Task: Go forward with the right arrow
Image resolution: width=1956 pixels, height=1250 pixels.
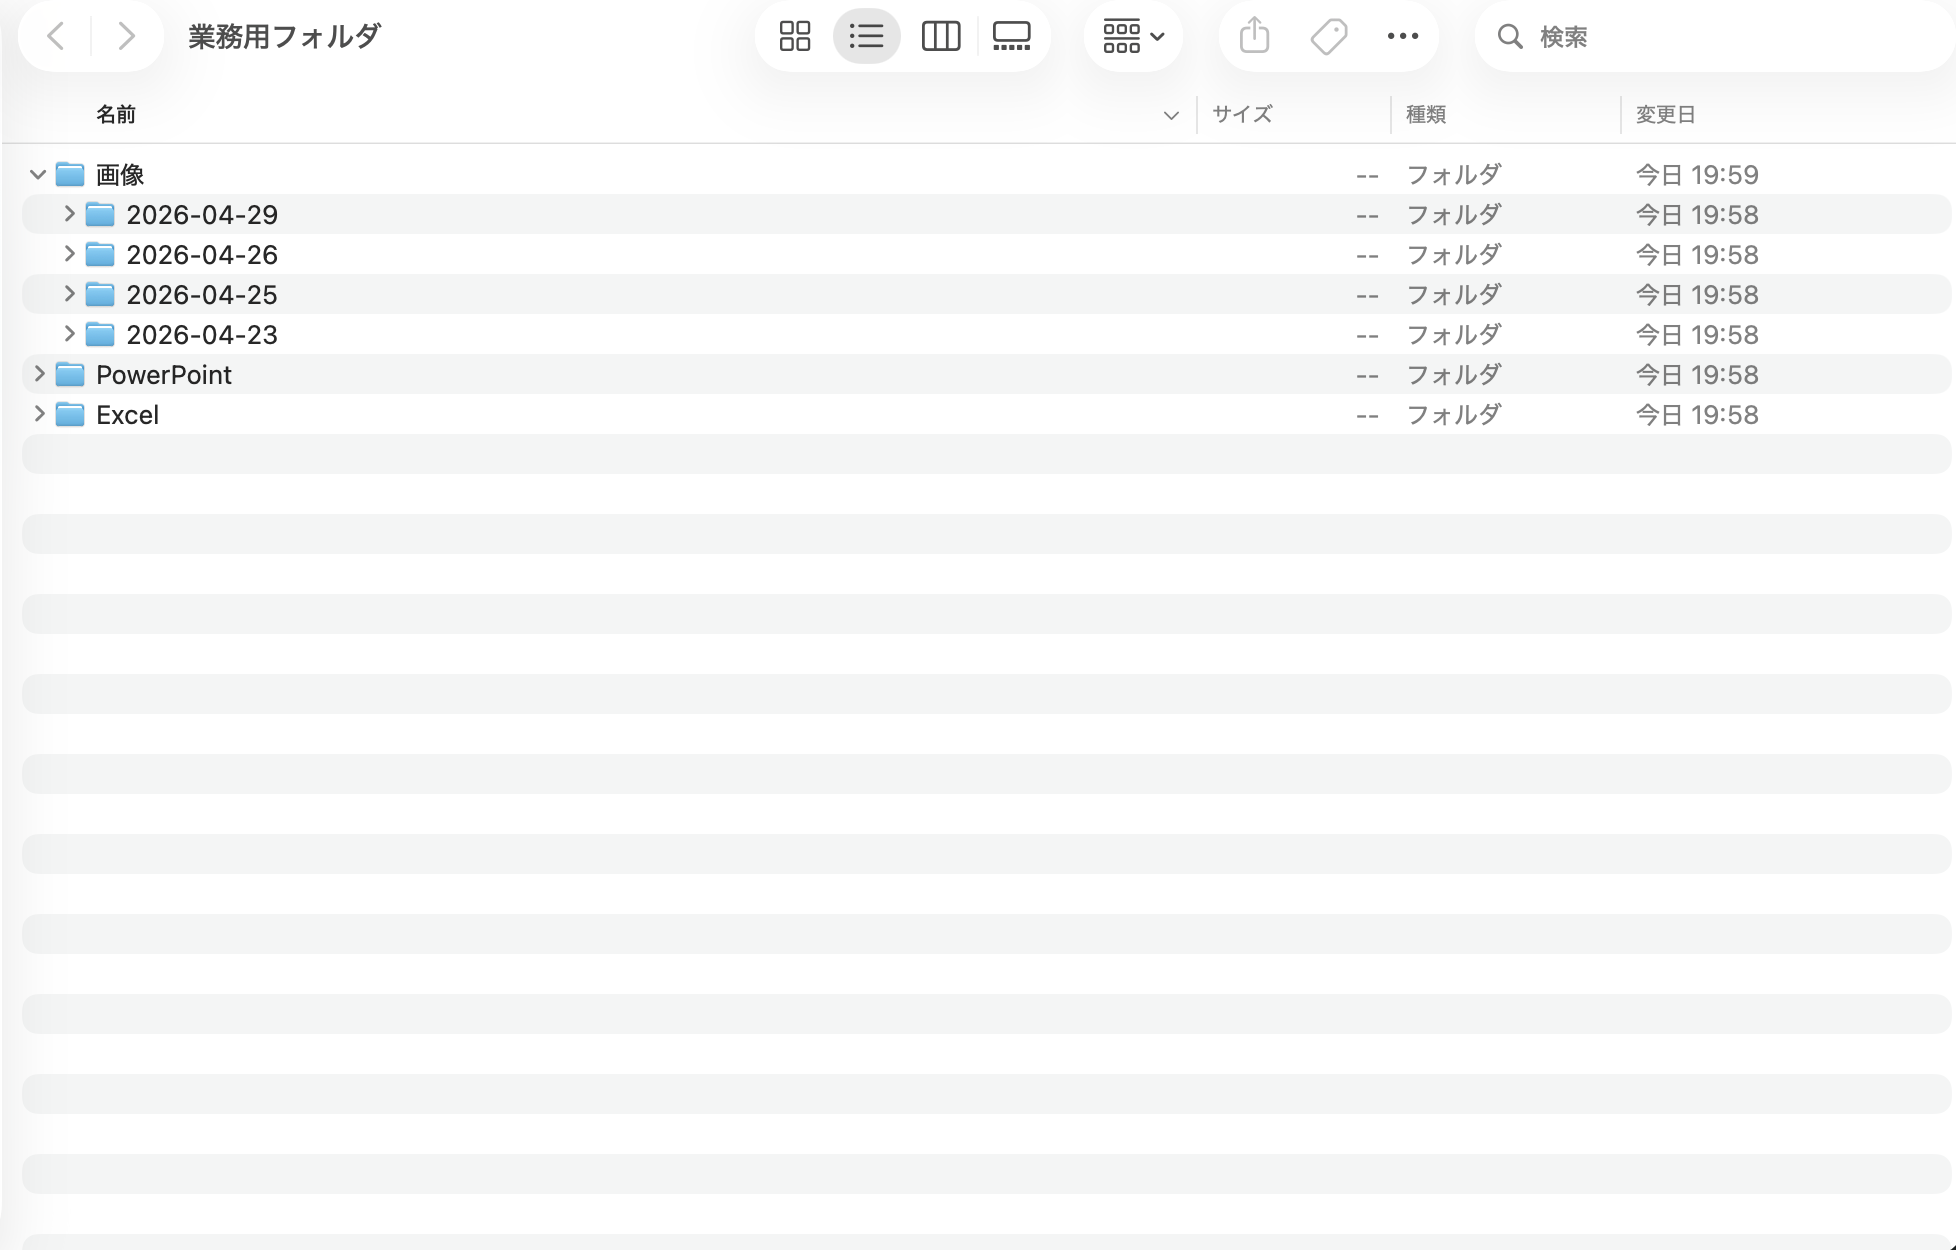Action: pos(126,37)
